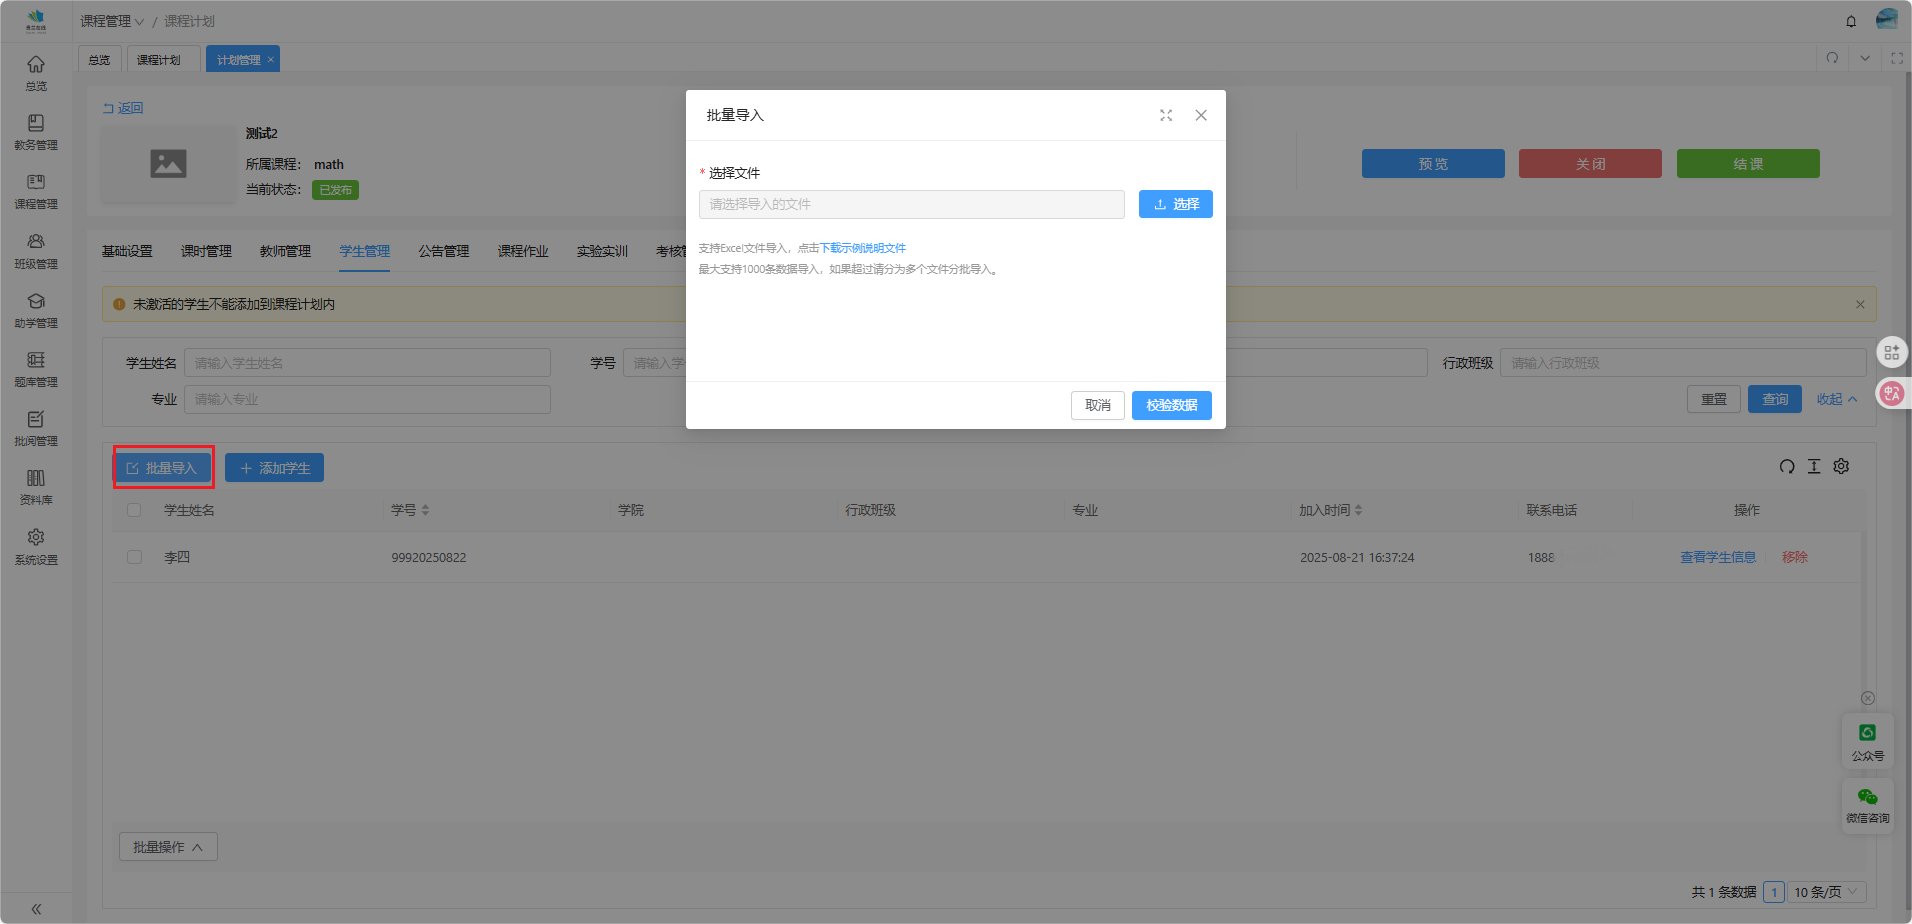Sort by 学号 column

(x=425, y=510)
